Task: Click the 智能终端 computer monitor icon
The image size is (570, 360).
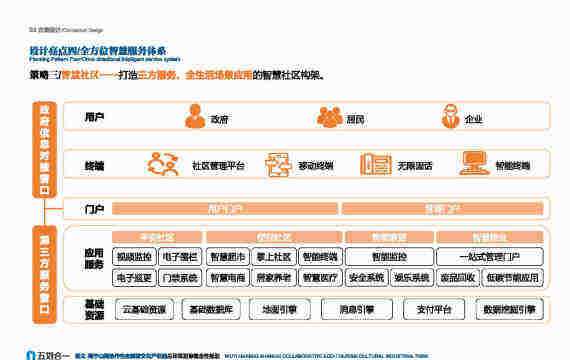Action: tap(473, 163)
